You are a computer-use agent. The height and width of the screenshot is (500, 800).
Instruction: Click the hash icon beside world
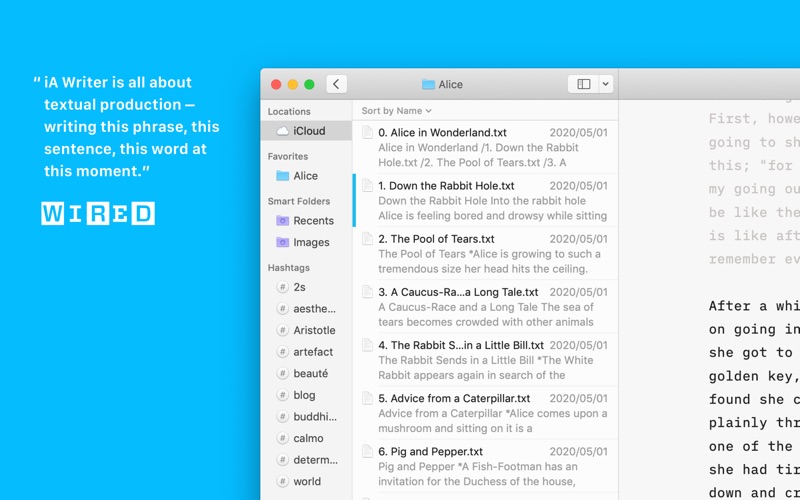click(x=282, y=481)
